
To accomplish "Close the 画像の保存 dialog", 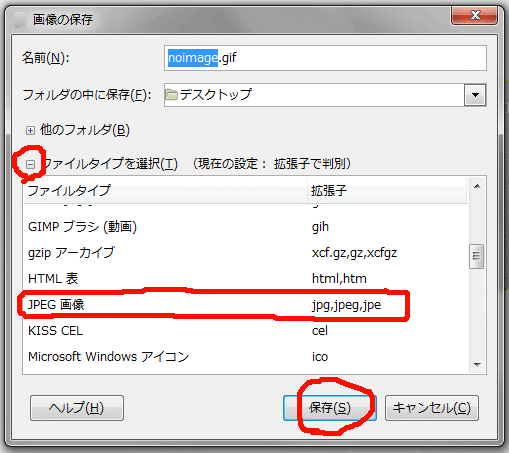I will (x=475, y=15).
